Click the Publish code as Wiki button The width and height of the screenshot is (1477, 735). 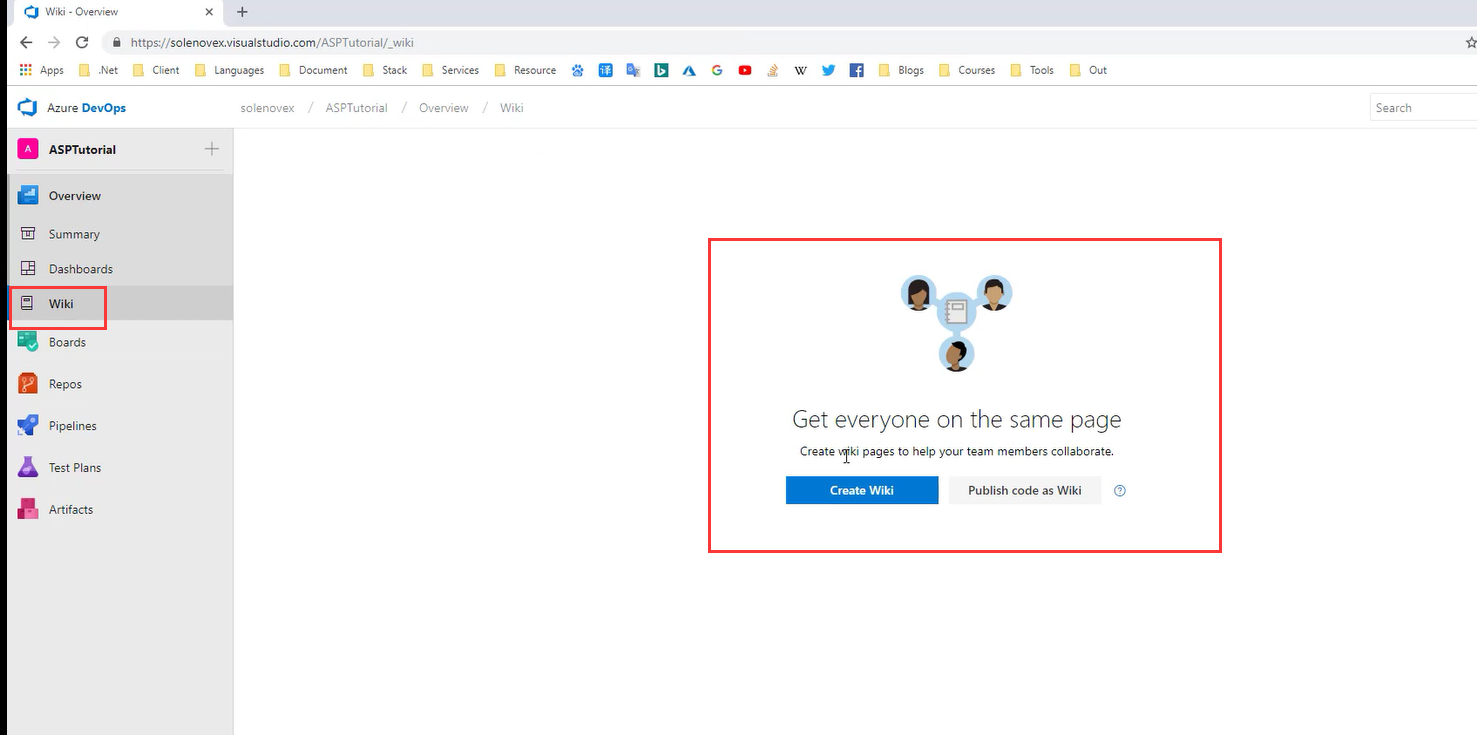pos(1024,491)
